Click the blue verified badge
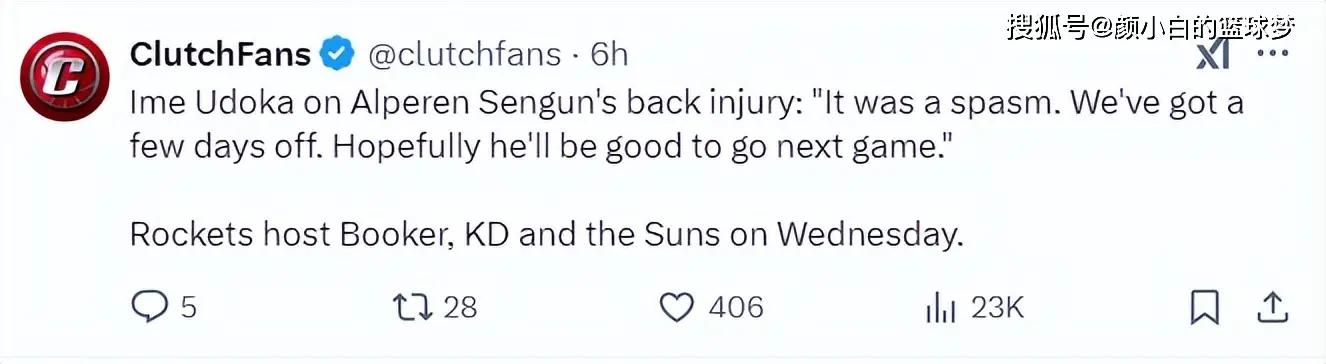Screen dimensions: 1326x364 pyautogui.click(x=338, y=54)
